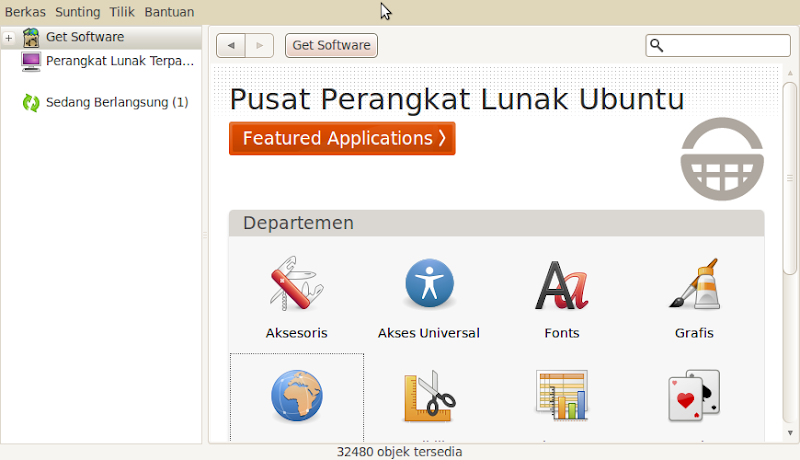800x460 pixels.
Task: Open the Tilik menu
Action: 122,12
